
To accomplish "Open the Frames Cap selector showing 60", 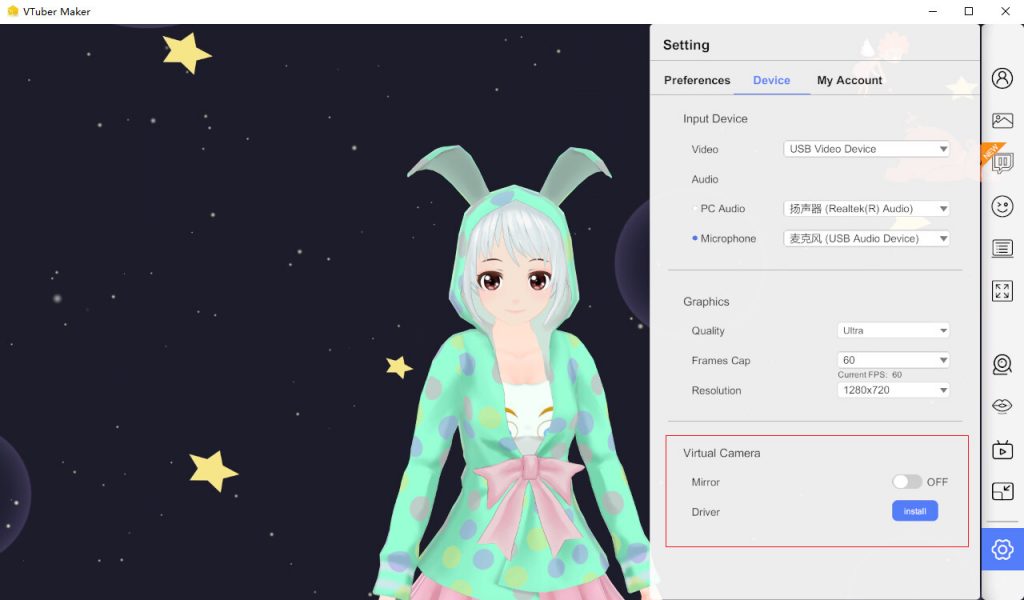I will click(x=893, y=360).
